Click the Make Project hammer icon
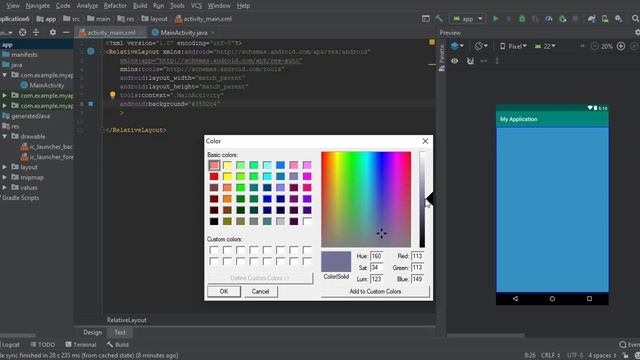 tap(439, 19)
